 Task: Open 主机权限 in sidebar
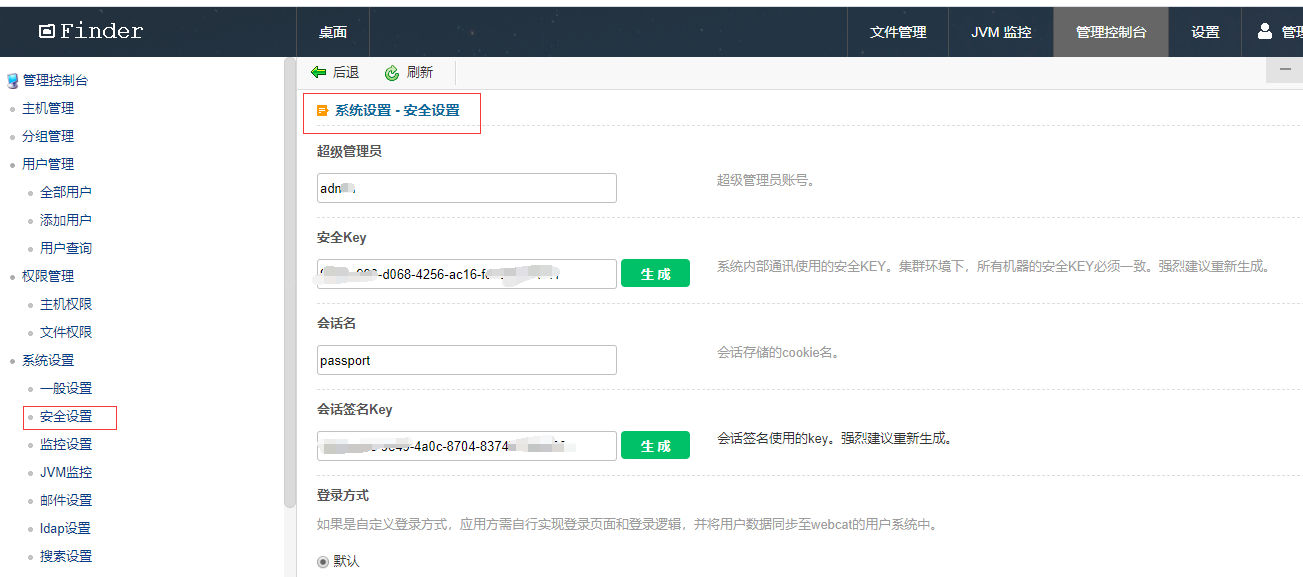(x=66, y=304)
